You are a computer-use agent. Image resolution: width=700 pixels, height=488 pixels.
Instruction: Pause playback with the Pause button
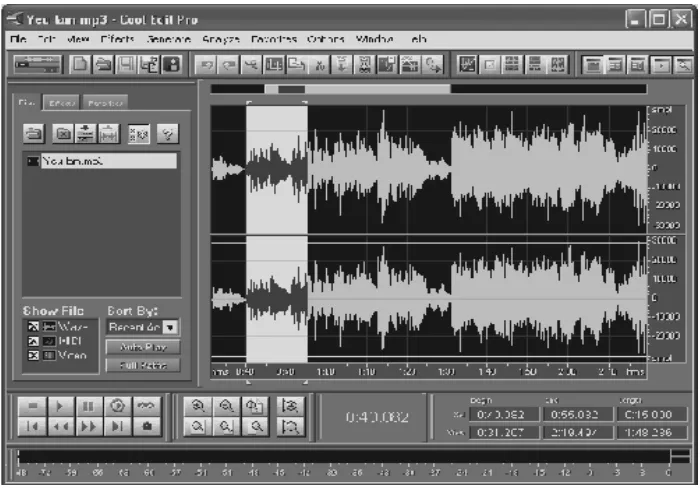(88, 406)
